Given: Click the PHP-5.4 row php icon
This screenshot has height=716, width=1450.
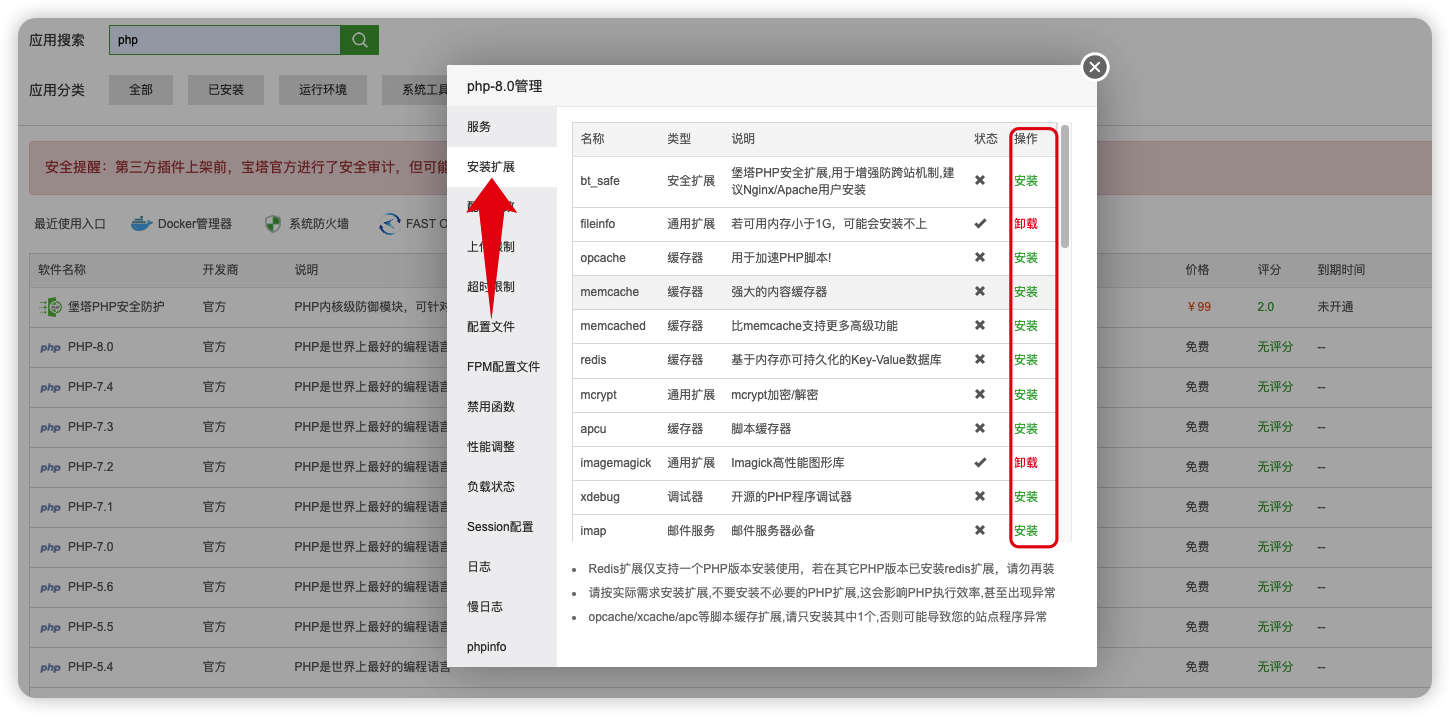Looking at the screenshot, I should [x=50, y=668].
